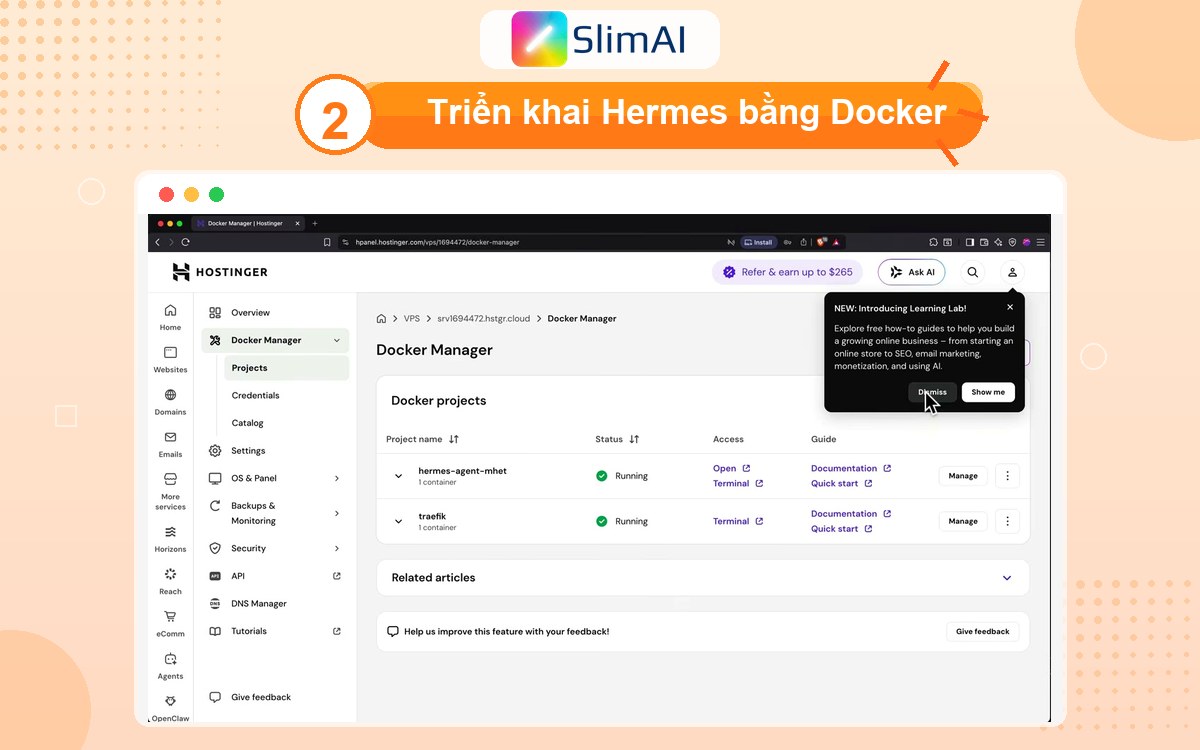This screenshot has height=750, width=1200.
Task: Collapse the Docker Manager sidebar section
Action: [337, 341]
